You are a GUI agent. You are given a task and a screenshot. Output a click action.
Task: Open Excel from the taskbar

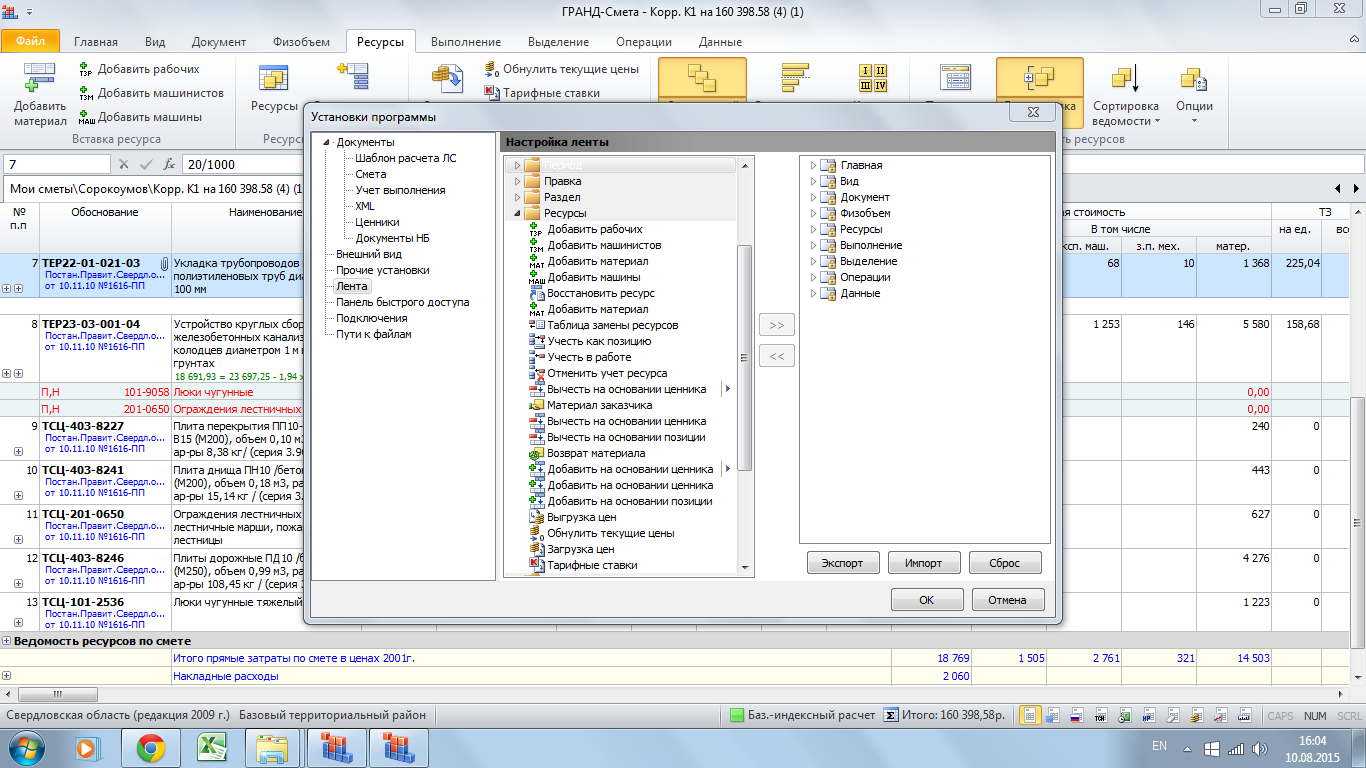coord(211,747)
